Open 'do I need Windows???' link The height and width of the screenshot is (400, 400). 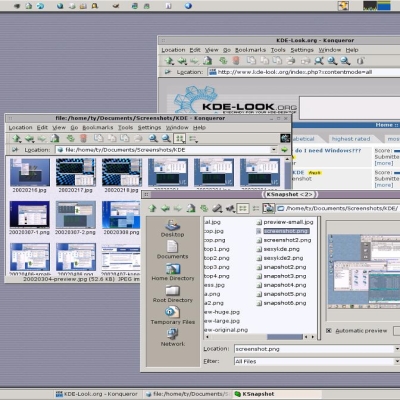coord(328,151)
